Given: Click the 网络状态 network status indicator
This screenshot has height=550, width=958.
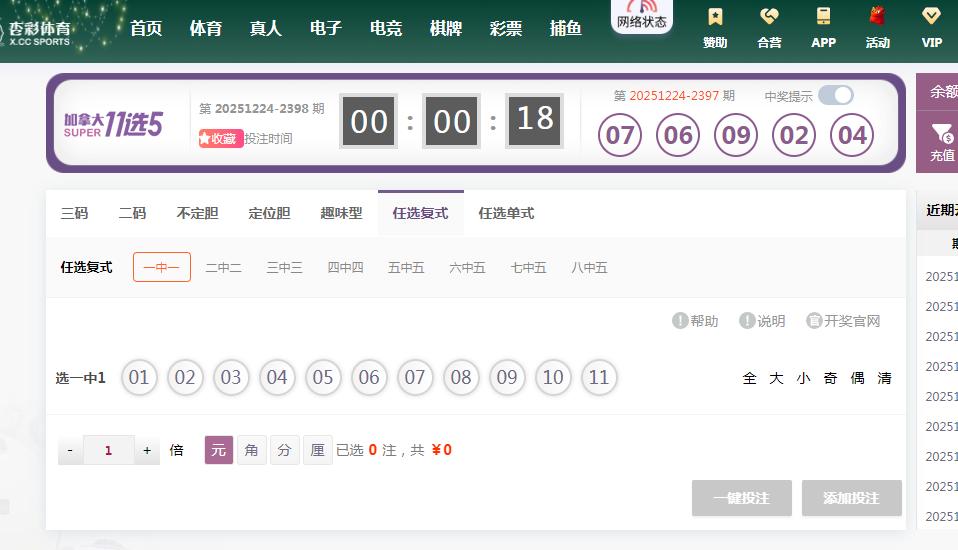Looking at the screenshot, I should 641,15.
